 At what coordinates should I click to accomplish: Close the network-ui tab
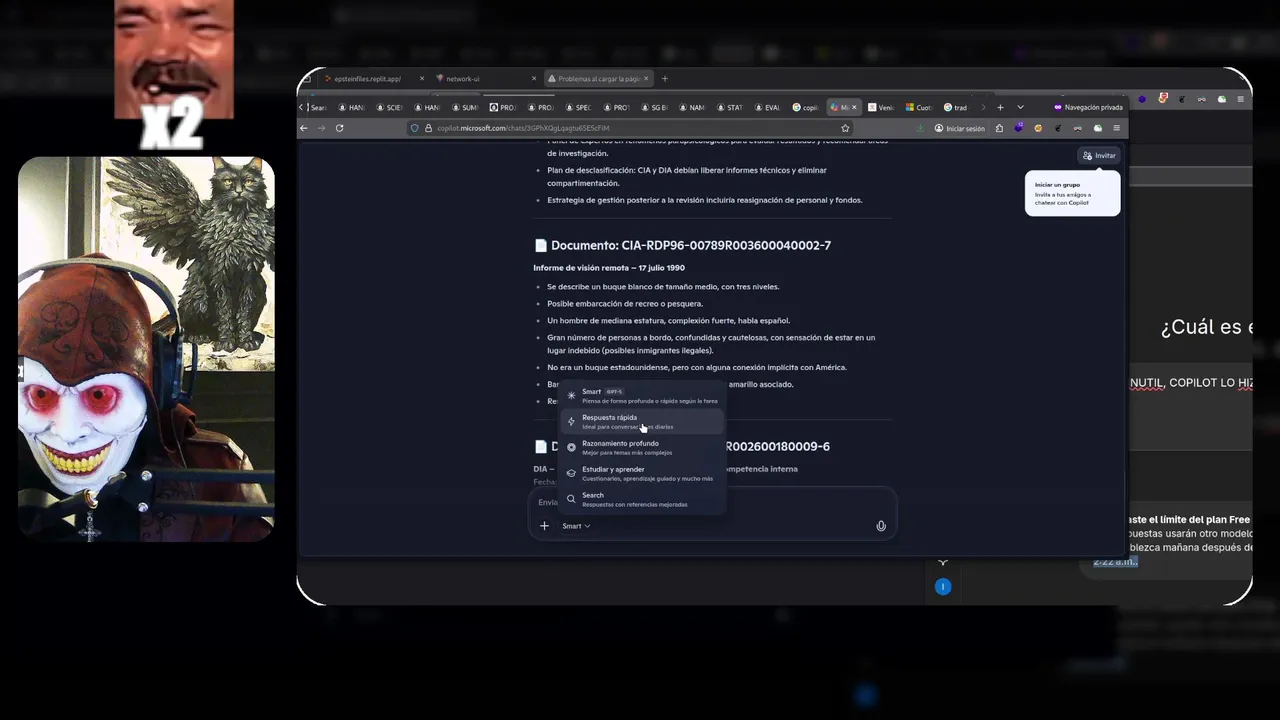pyautogui.click(x=534, y=78)
